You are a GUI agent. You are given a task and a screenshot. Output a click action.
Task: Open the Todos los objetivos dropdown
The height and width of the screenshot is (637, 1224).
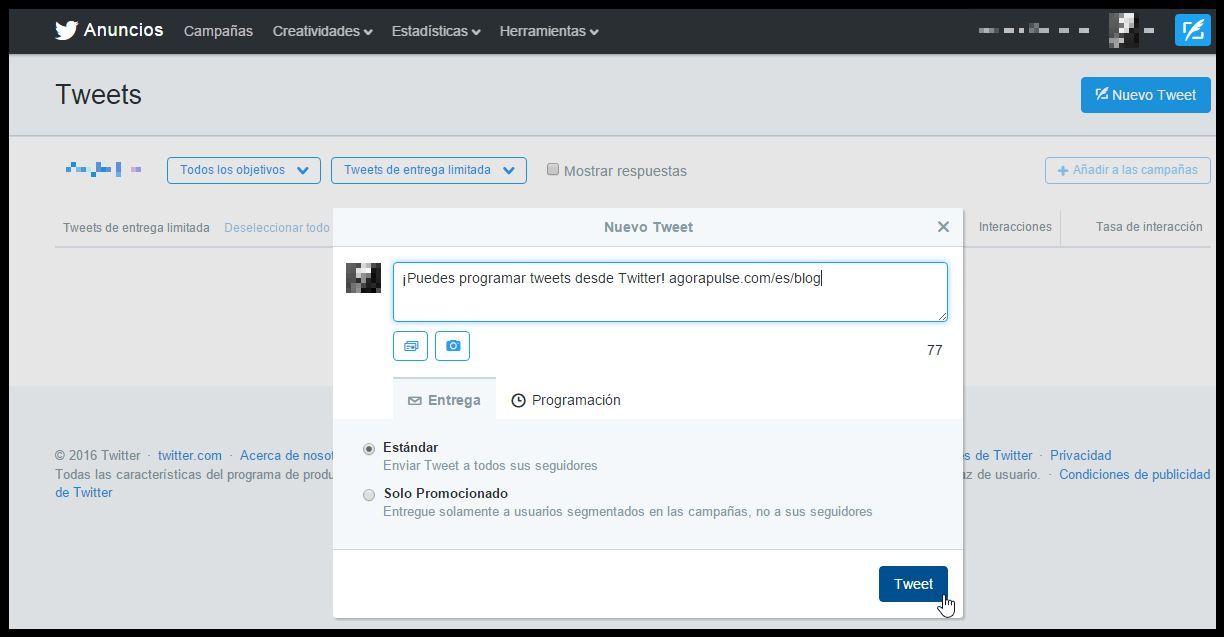click(x=242, y=170)
